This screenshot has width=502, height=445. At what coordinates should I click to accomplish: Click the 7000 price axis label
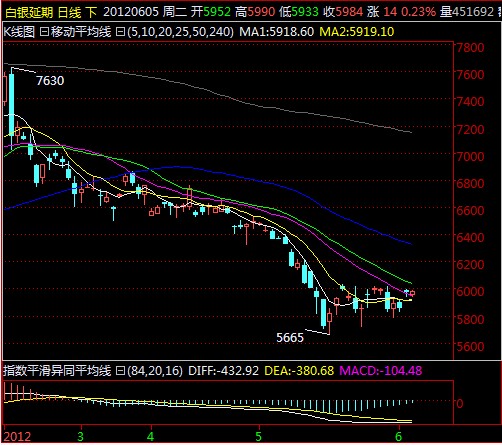pyautogui.click(x=470, y=156)
